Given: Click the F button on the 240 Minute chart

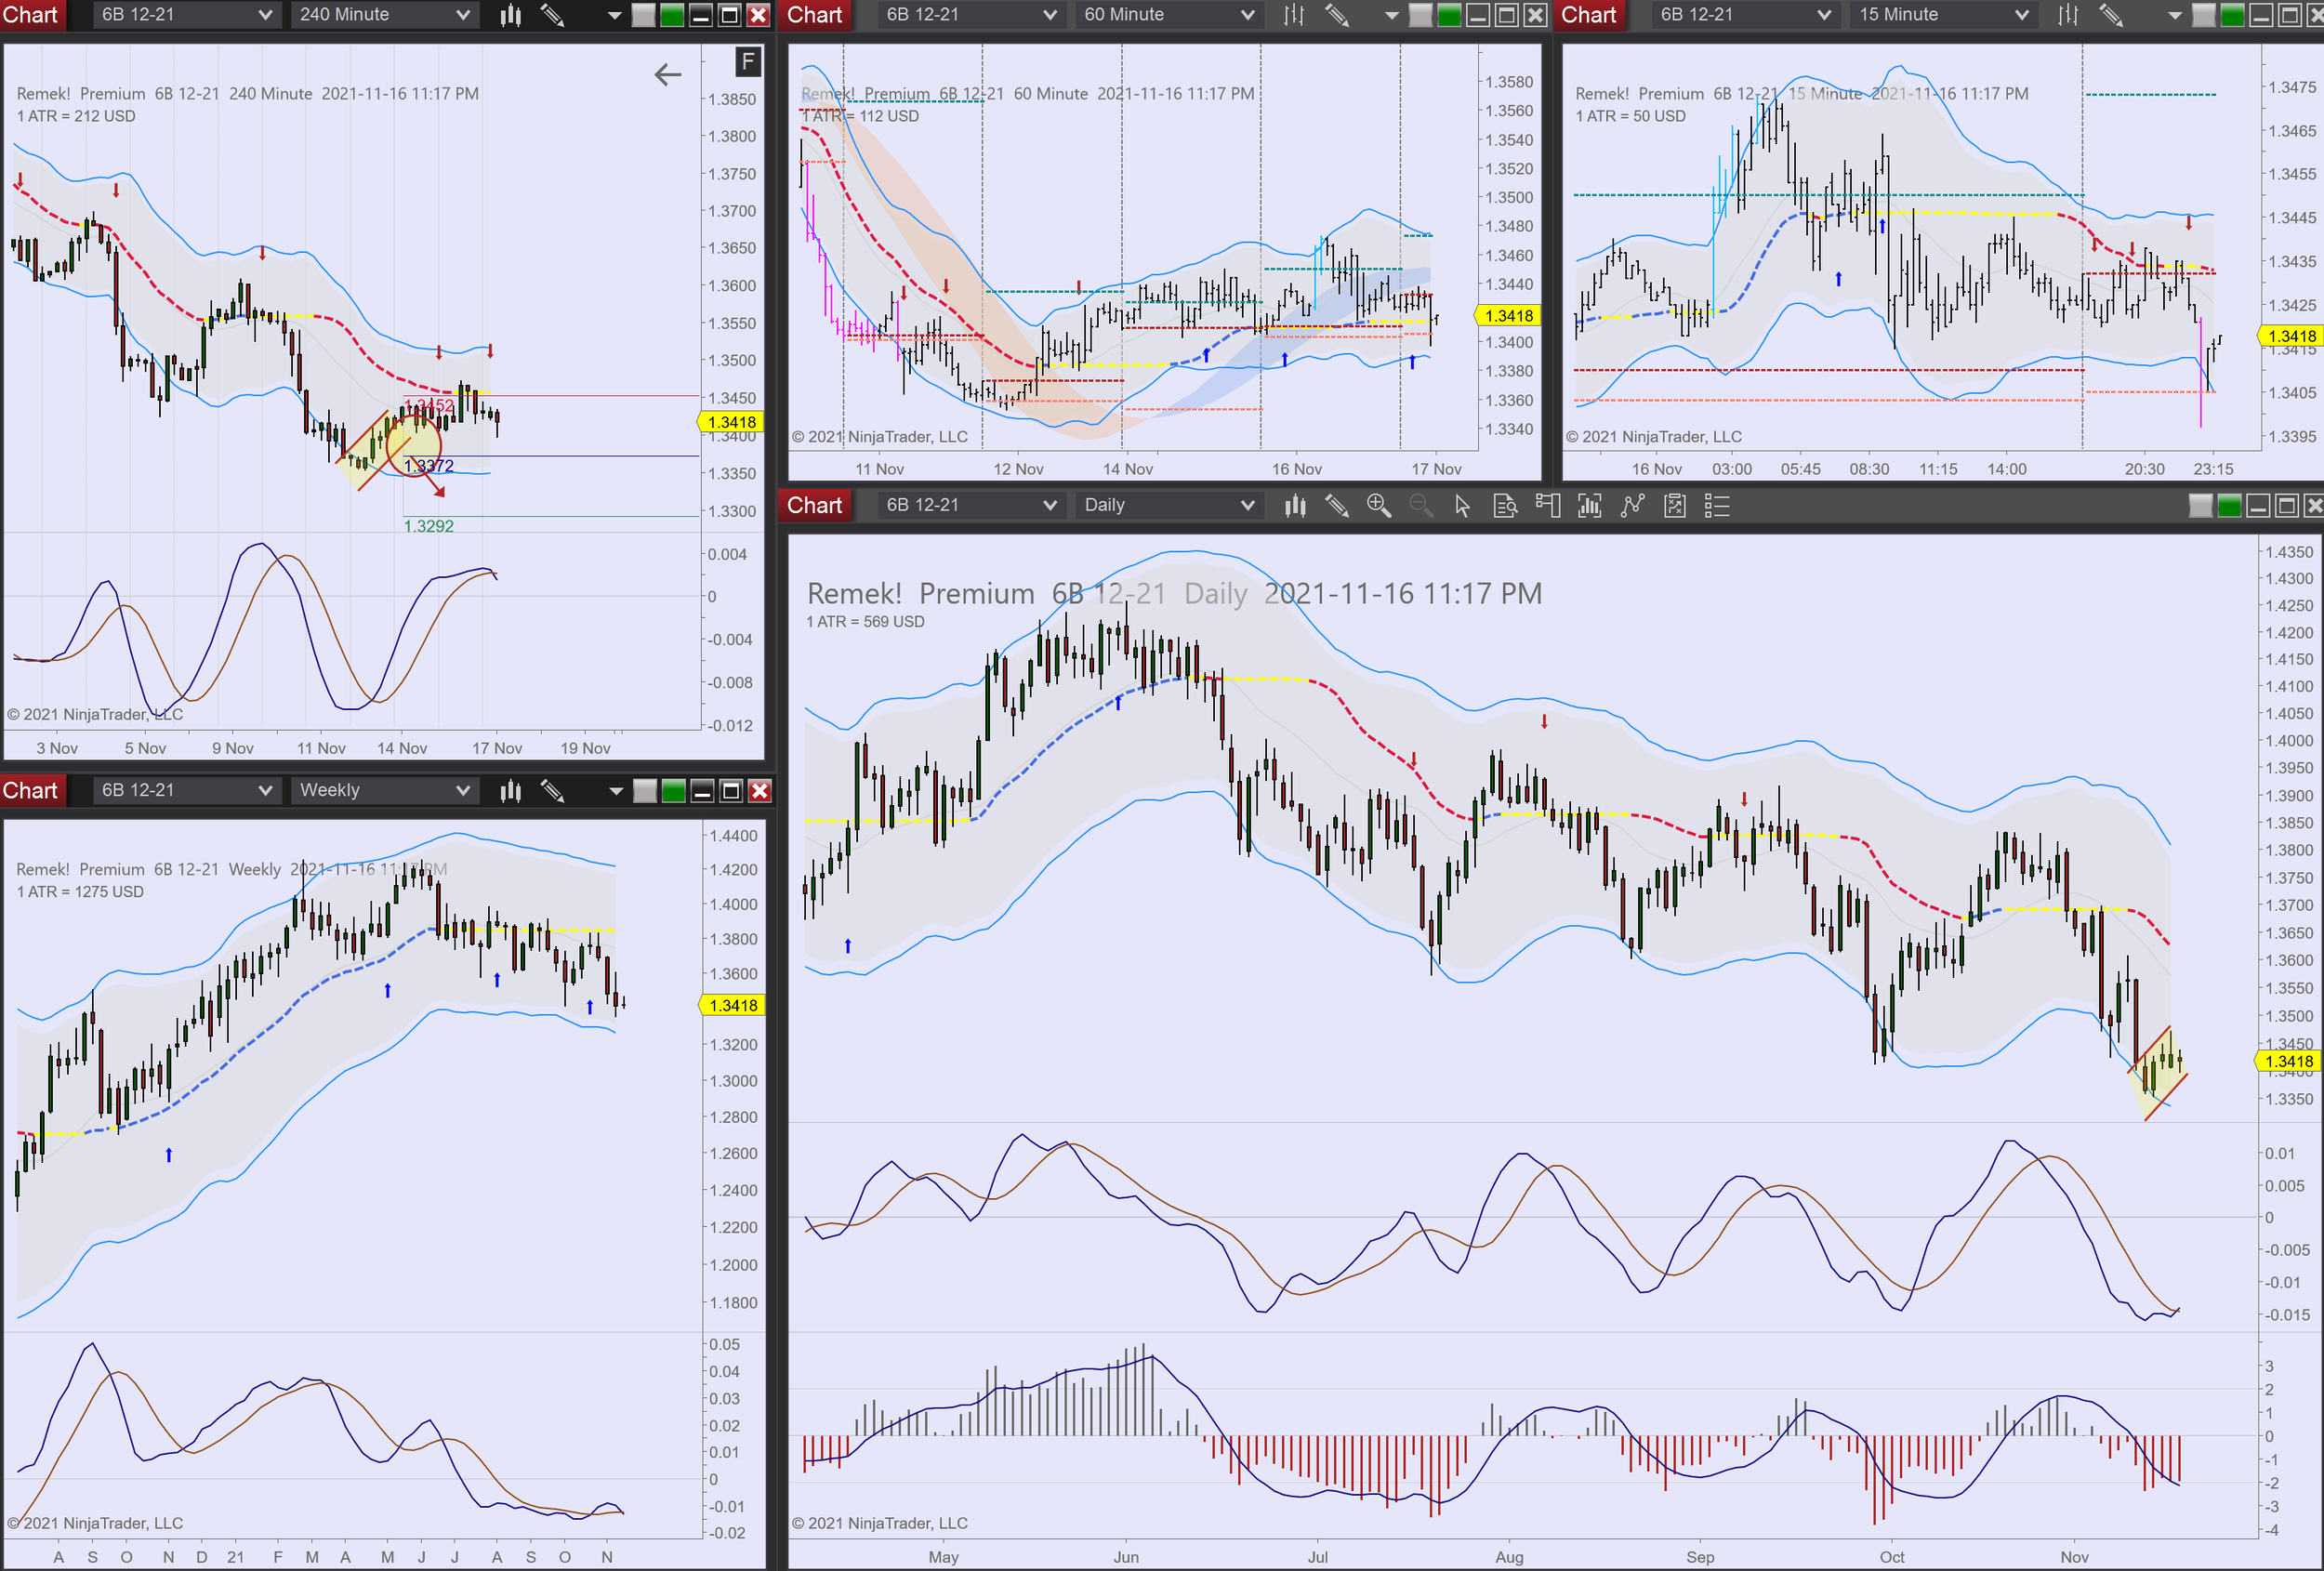Looking at the screenshot, I should click(x=747, y=62).
